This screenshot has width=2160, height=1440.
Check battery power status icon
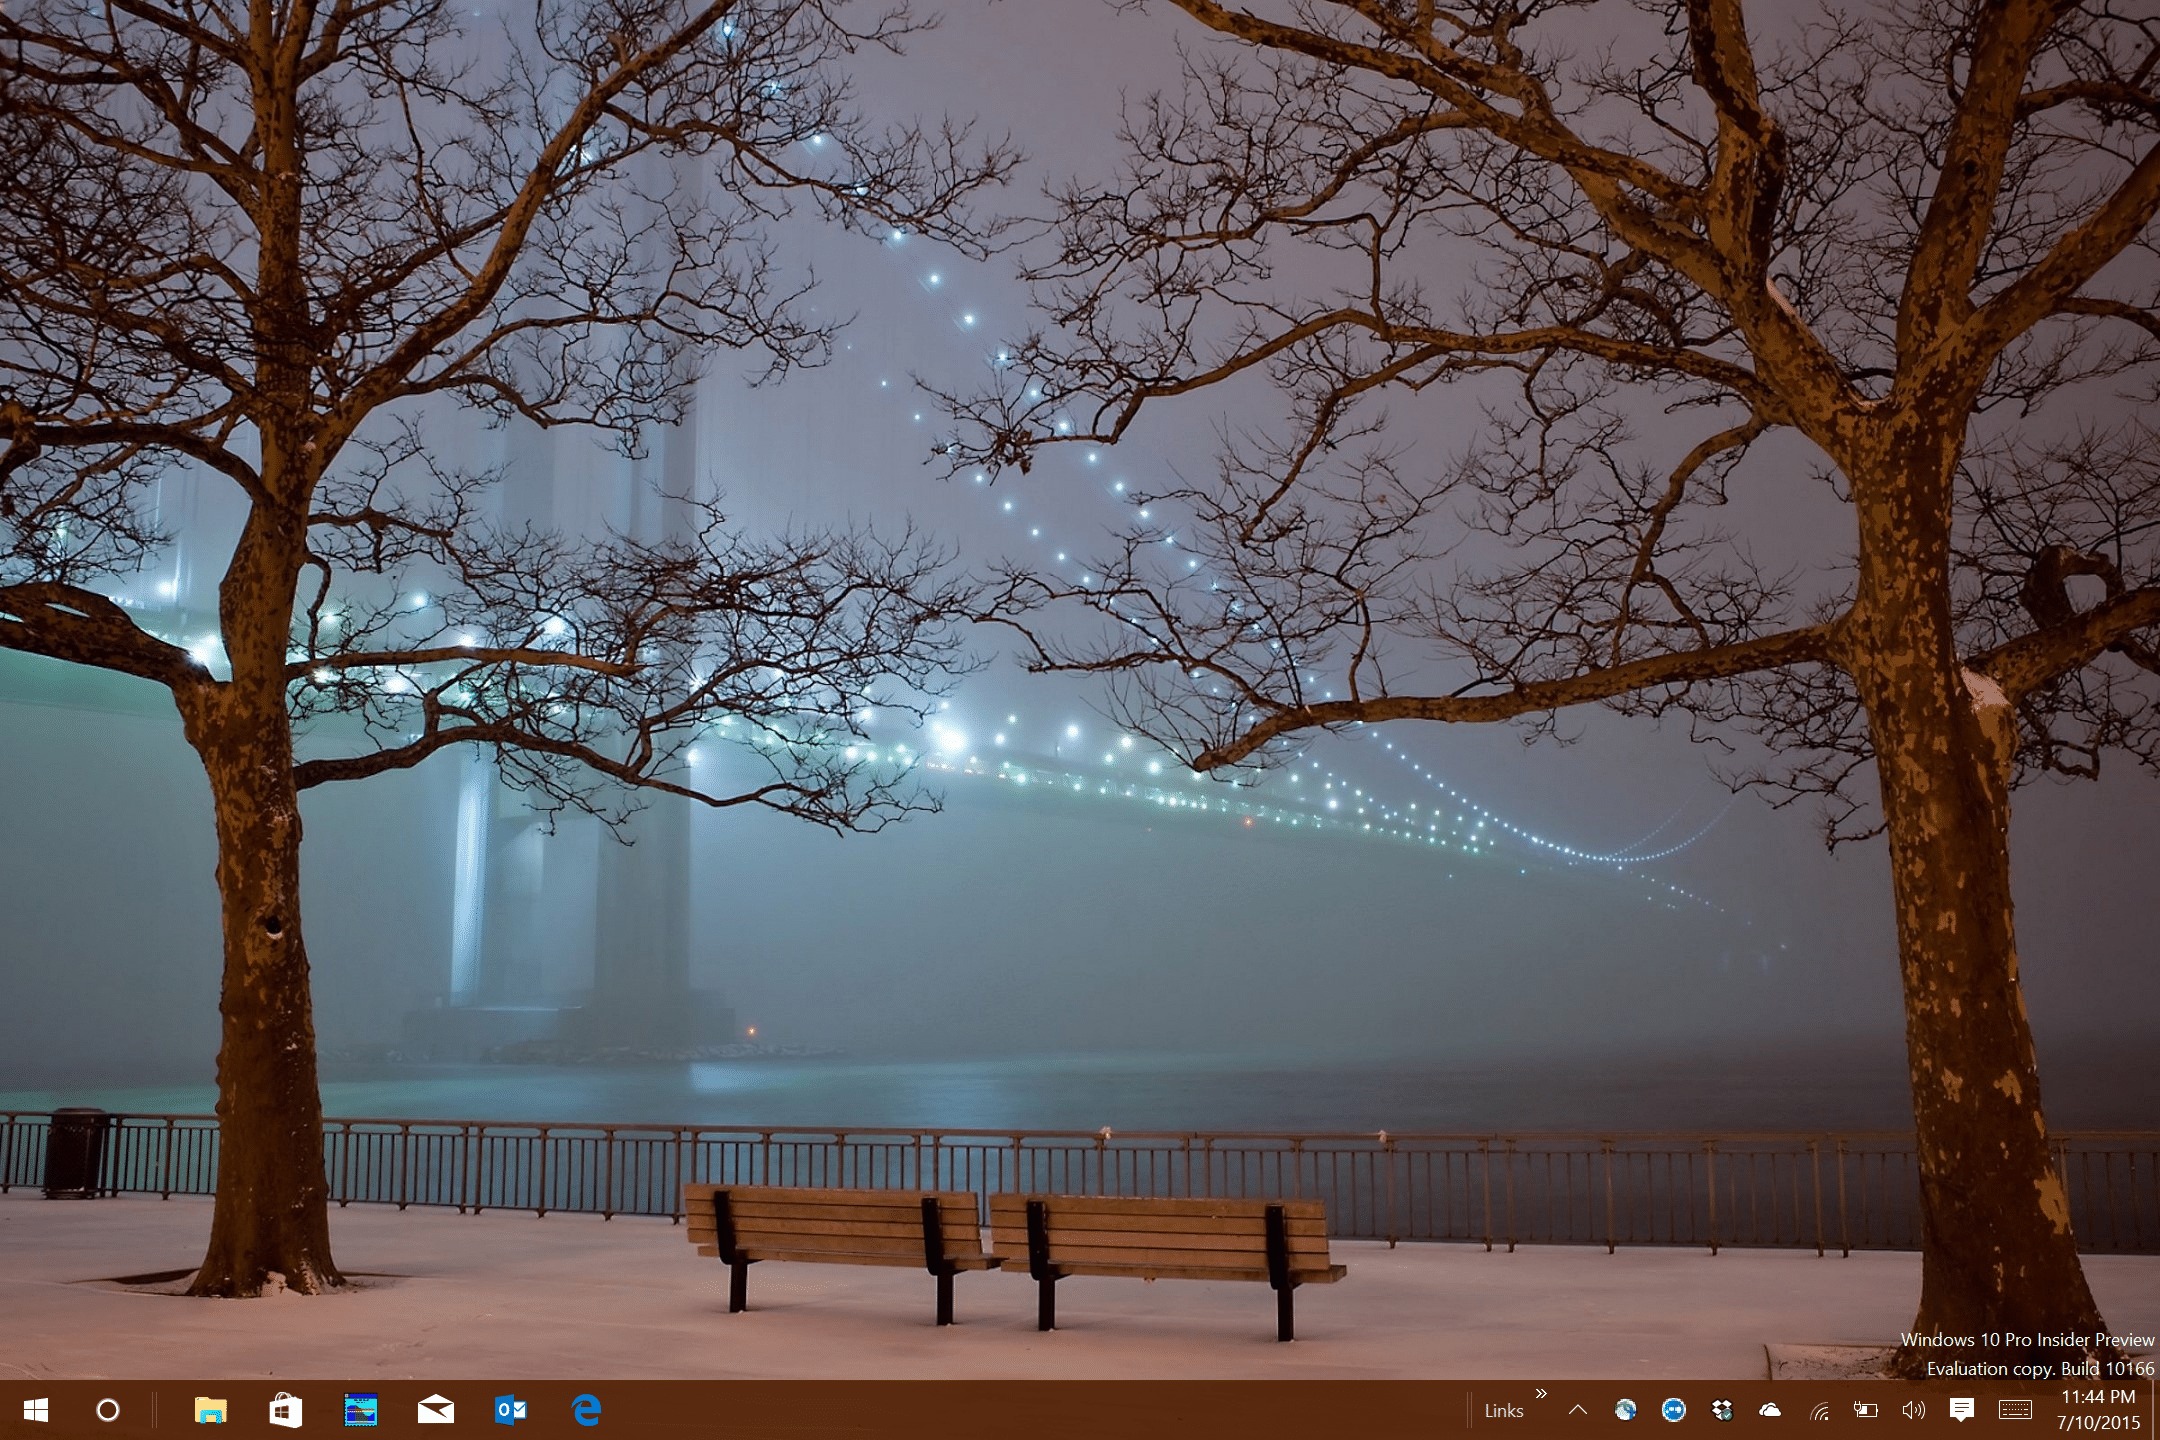pyautogui.click(x=1866, y=1410)
